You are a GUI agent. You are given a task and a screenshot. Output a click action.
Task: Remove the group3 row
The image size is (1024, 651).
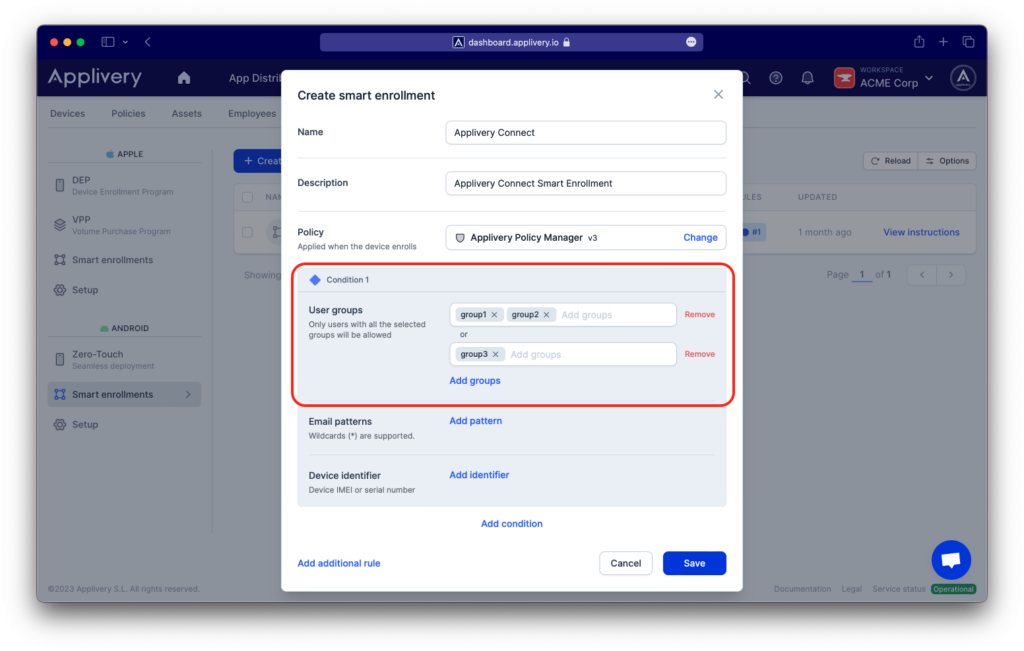click(x=699, y=354)
